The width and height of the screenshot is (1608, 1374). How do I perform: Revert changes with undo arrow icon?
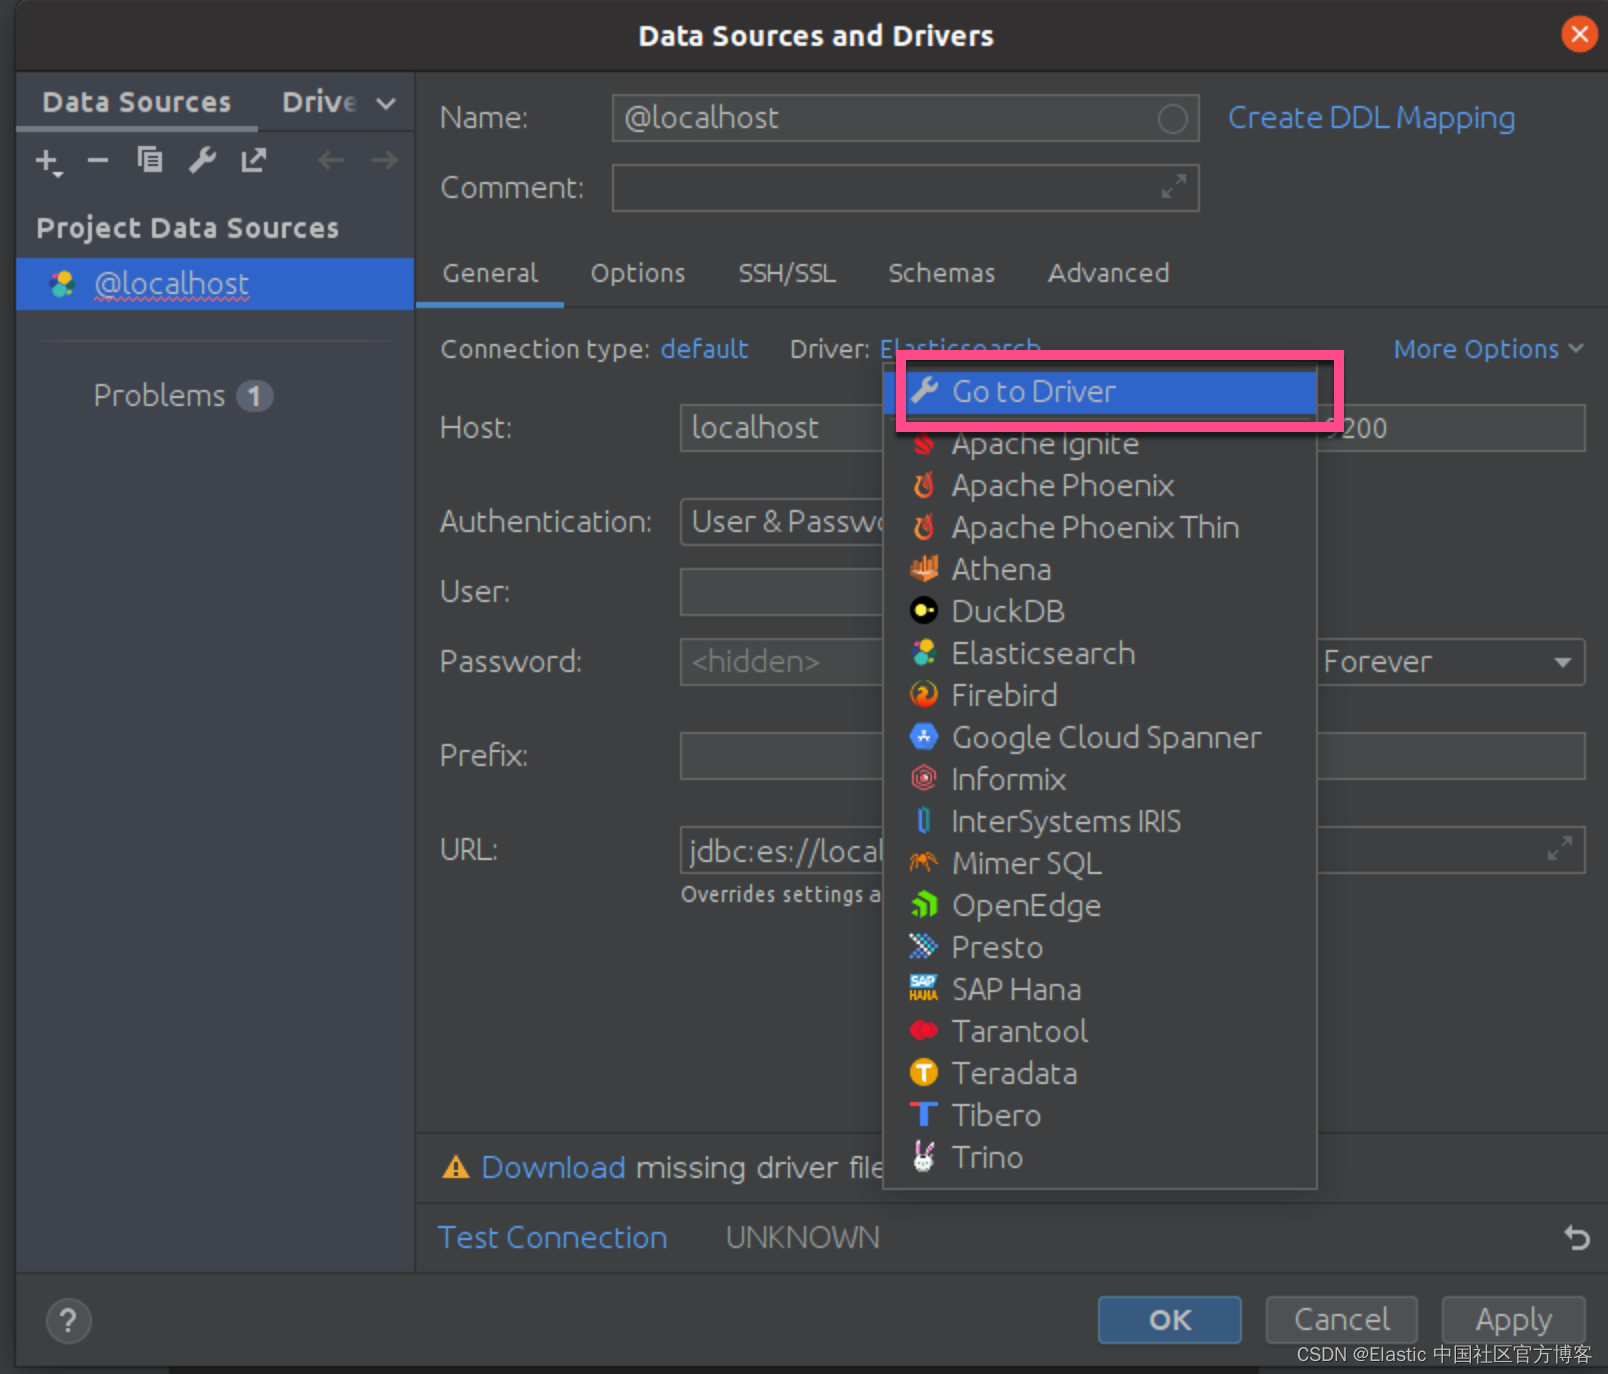pyautogui.click(x=1576, y=1238)
